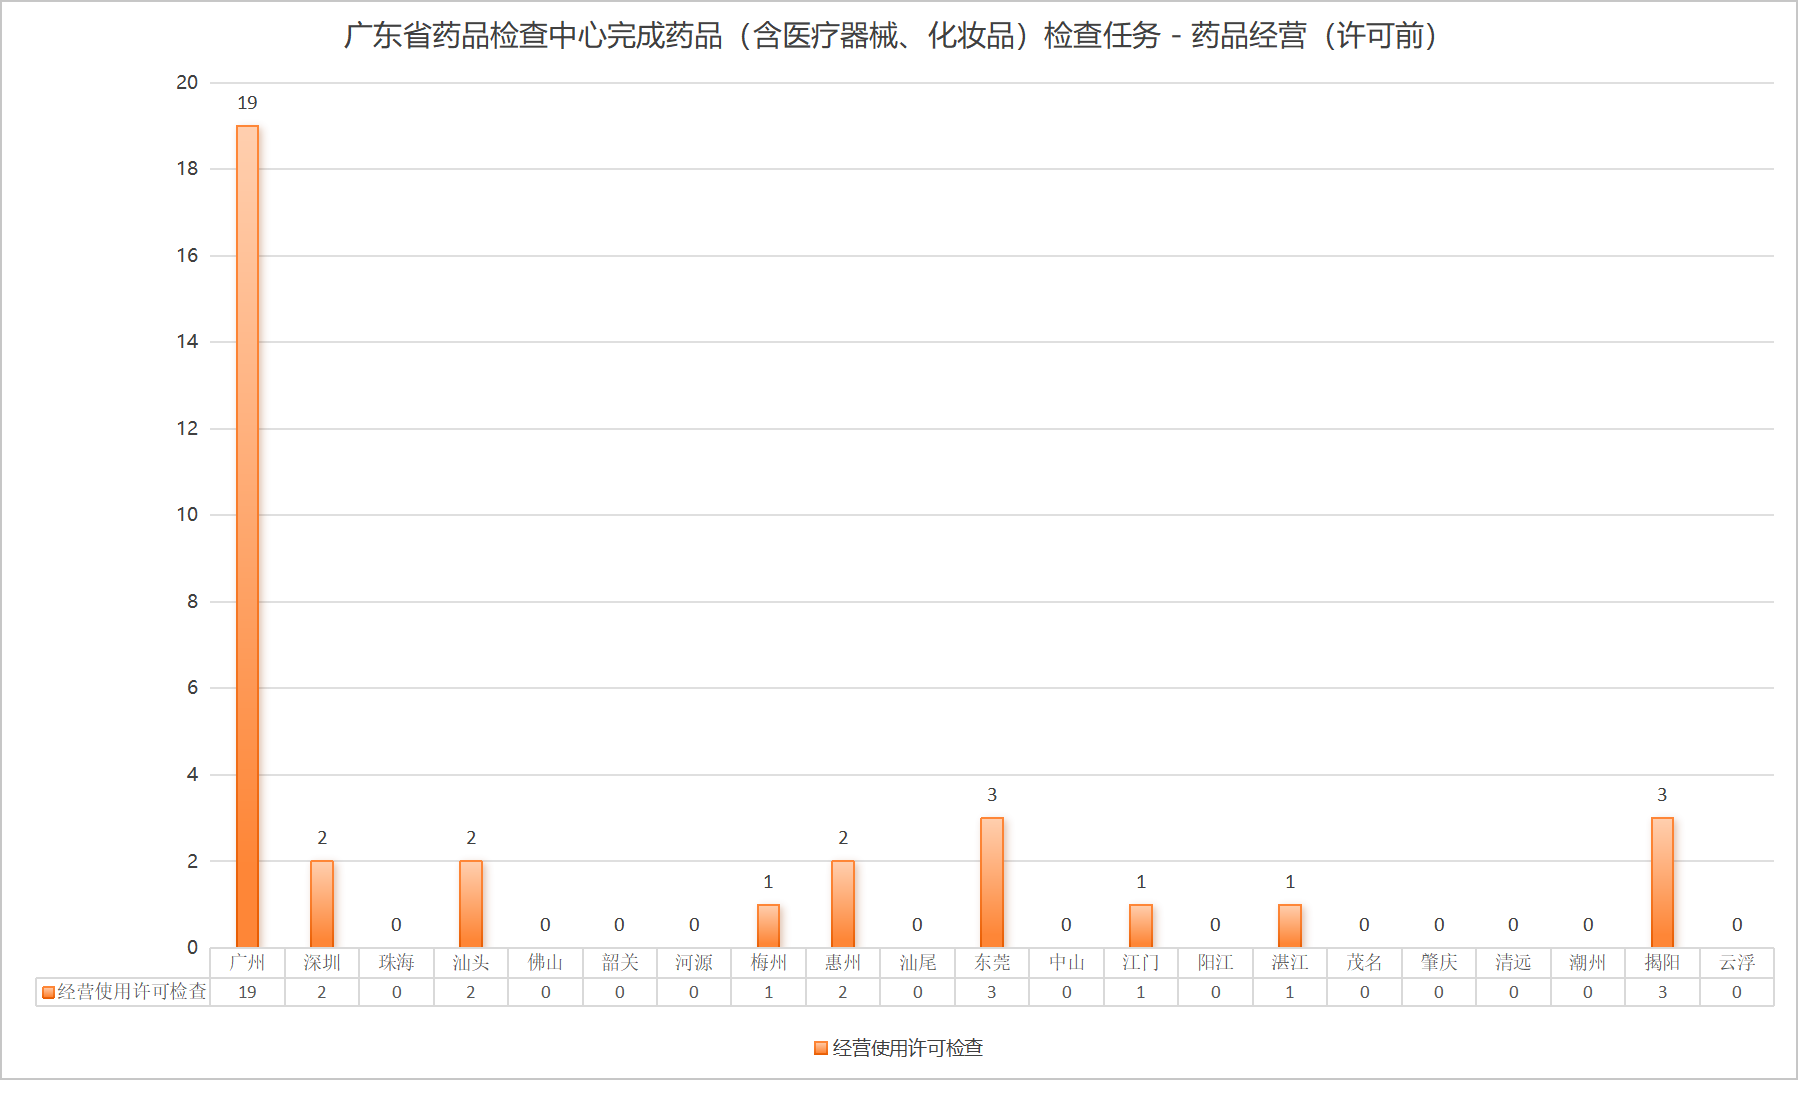Click the table cell 19 under 广州
Viewport: 1798px width, 1094px height.
click(247, 992)
